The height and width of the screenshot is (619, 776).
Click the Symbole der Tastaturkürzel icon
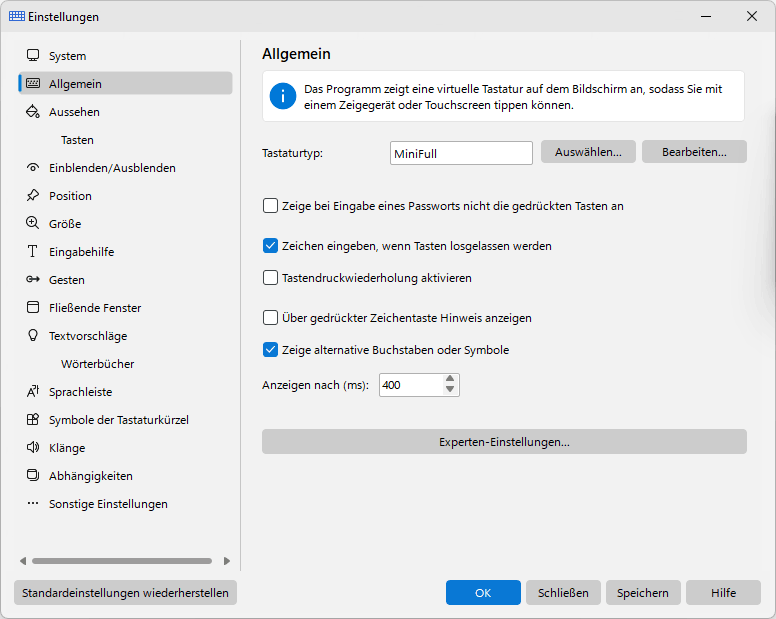pyautogui.click(x=33, y=420)
